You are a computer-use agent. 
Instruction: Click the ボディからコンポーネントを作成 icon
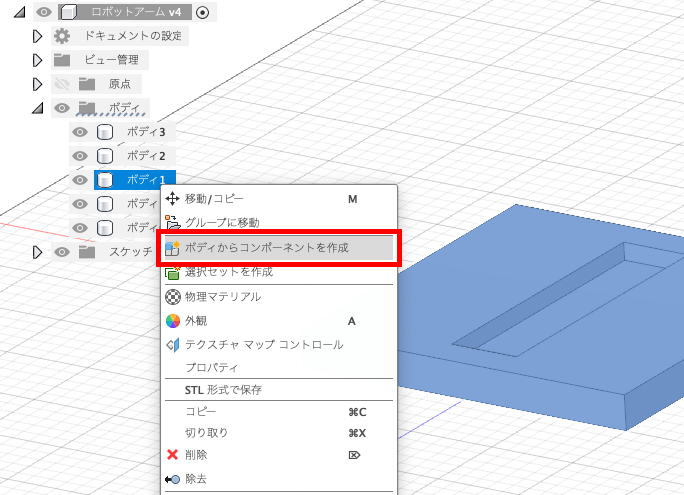click(x=173, y=248)
